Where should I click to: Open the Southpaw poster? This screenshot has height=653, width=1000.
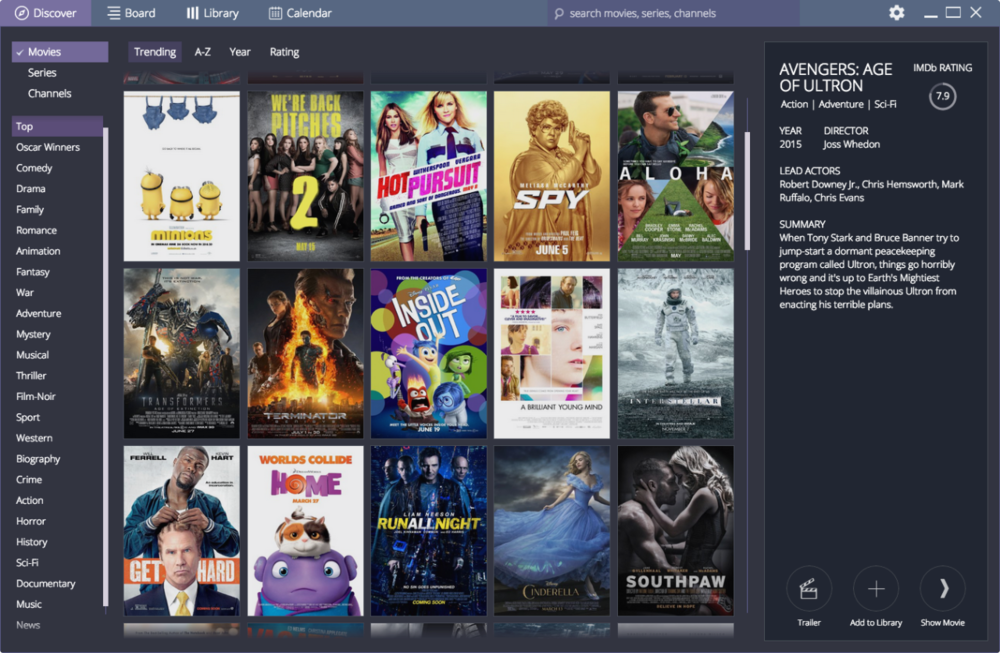[x=675, y=531]
